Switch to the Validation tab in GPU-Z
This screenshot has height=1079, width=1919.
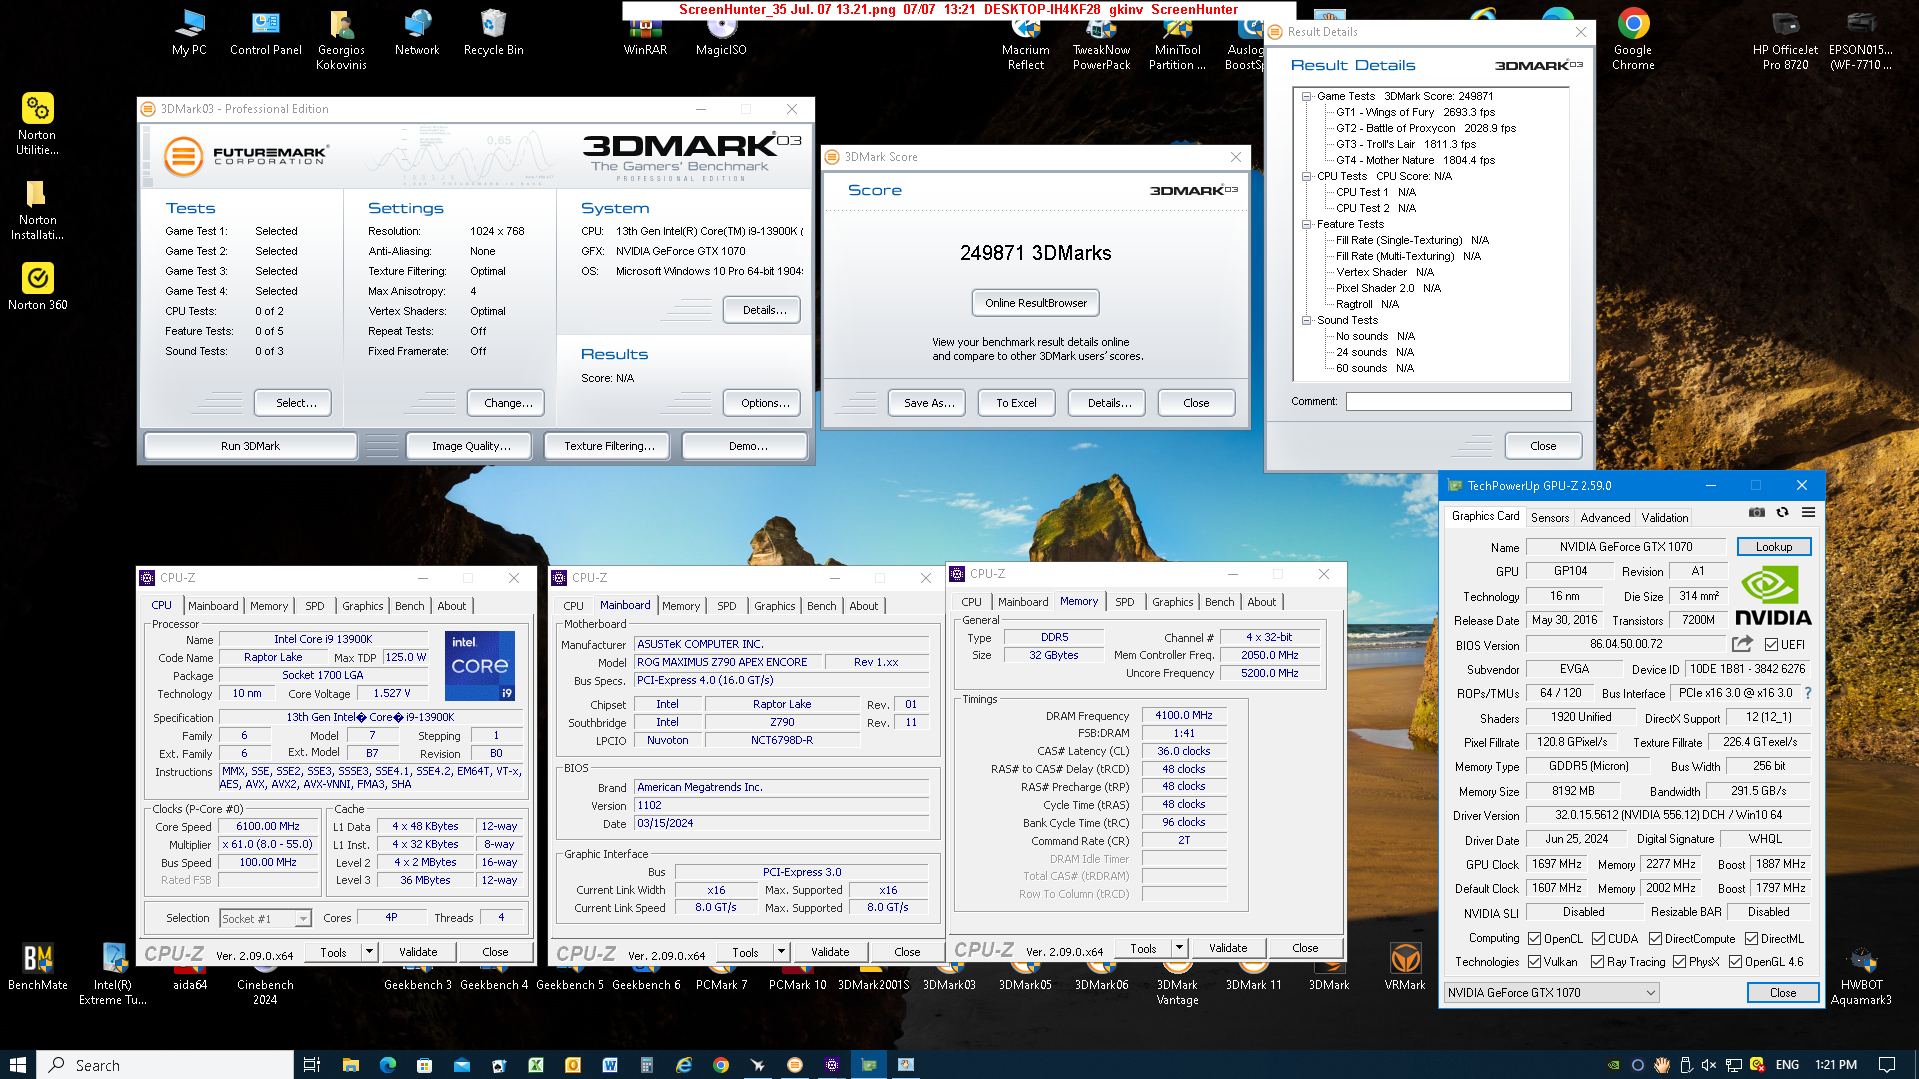click(x=1665, y=517)
